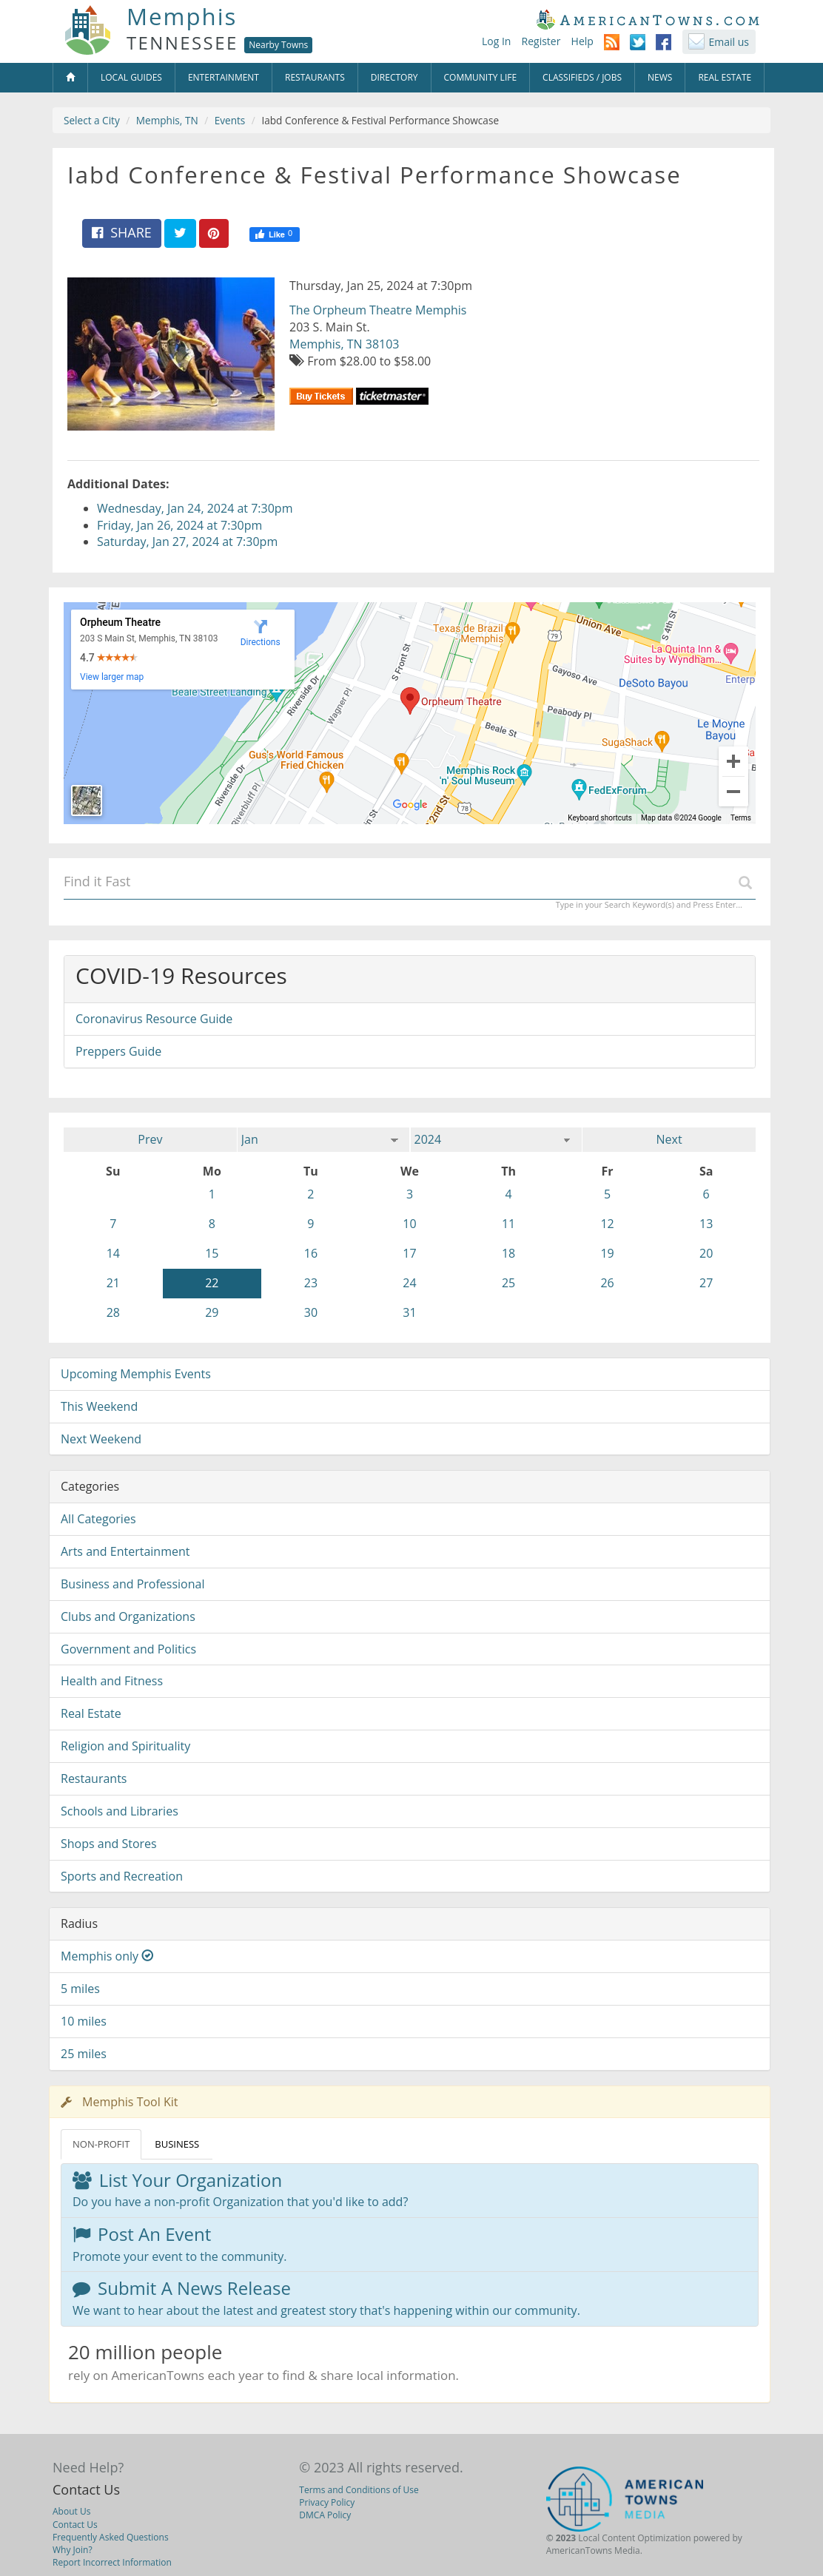Open Real Estate menu item
Screen dimensions: 823x2576
tap(724, 78)
